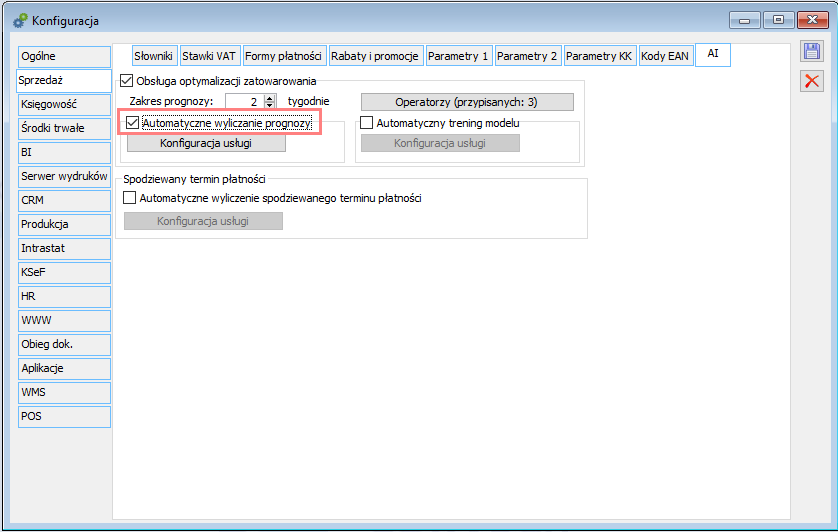The height and width of the screenshot is (532, 838).
Task: Open the Księgowość section
Action: (64, 105)
